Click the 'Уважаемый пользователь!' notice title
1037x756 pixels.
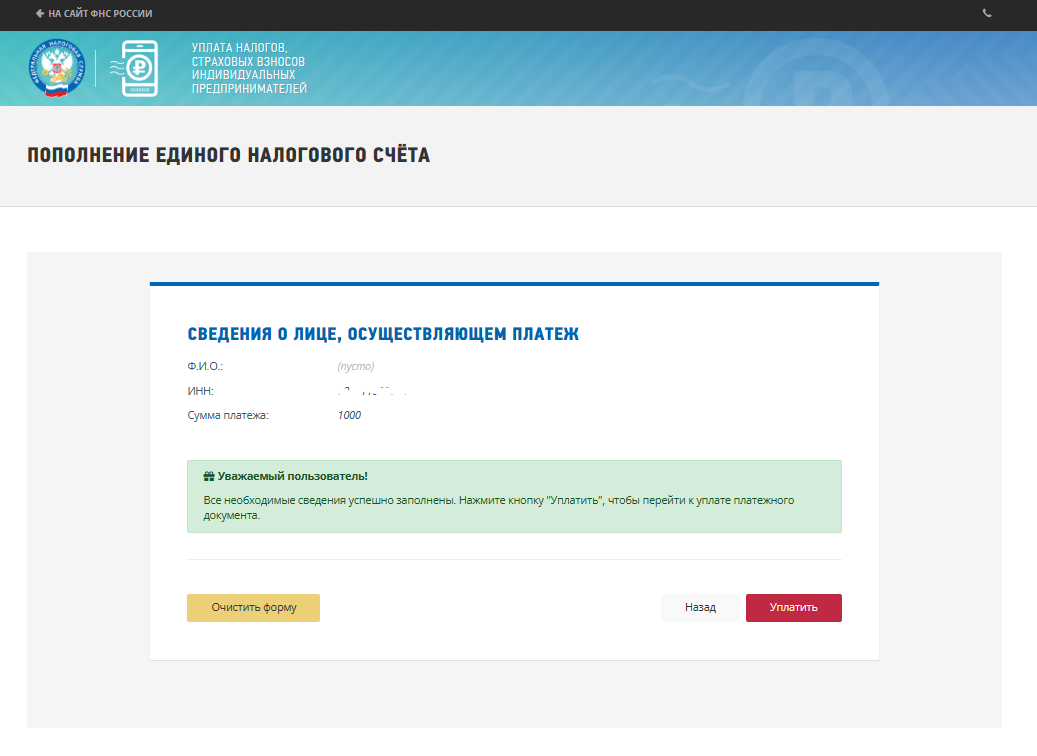tap(292, 477)
